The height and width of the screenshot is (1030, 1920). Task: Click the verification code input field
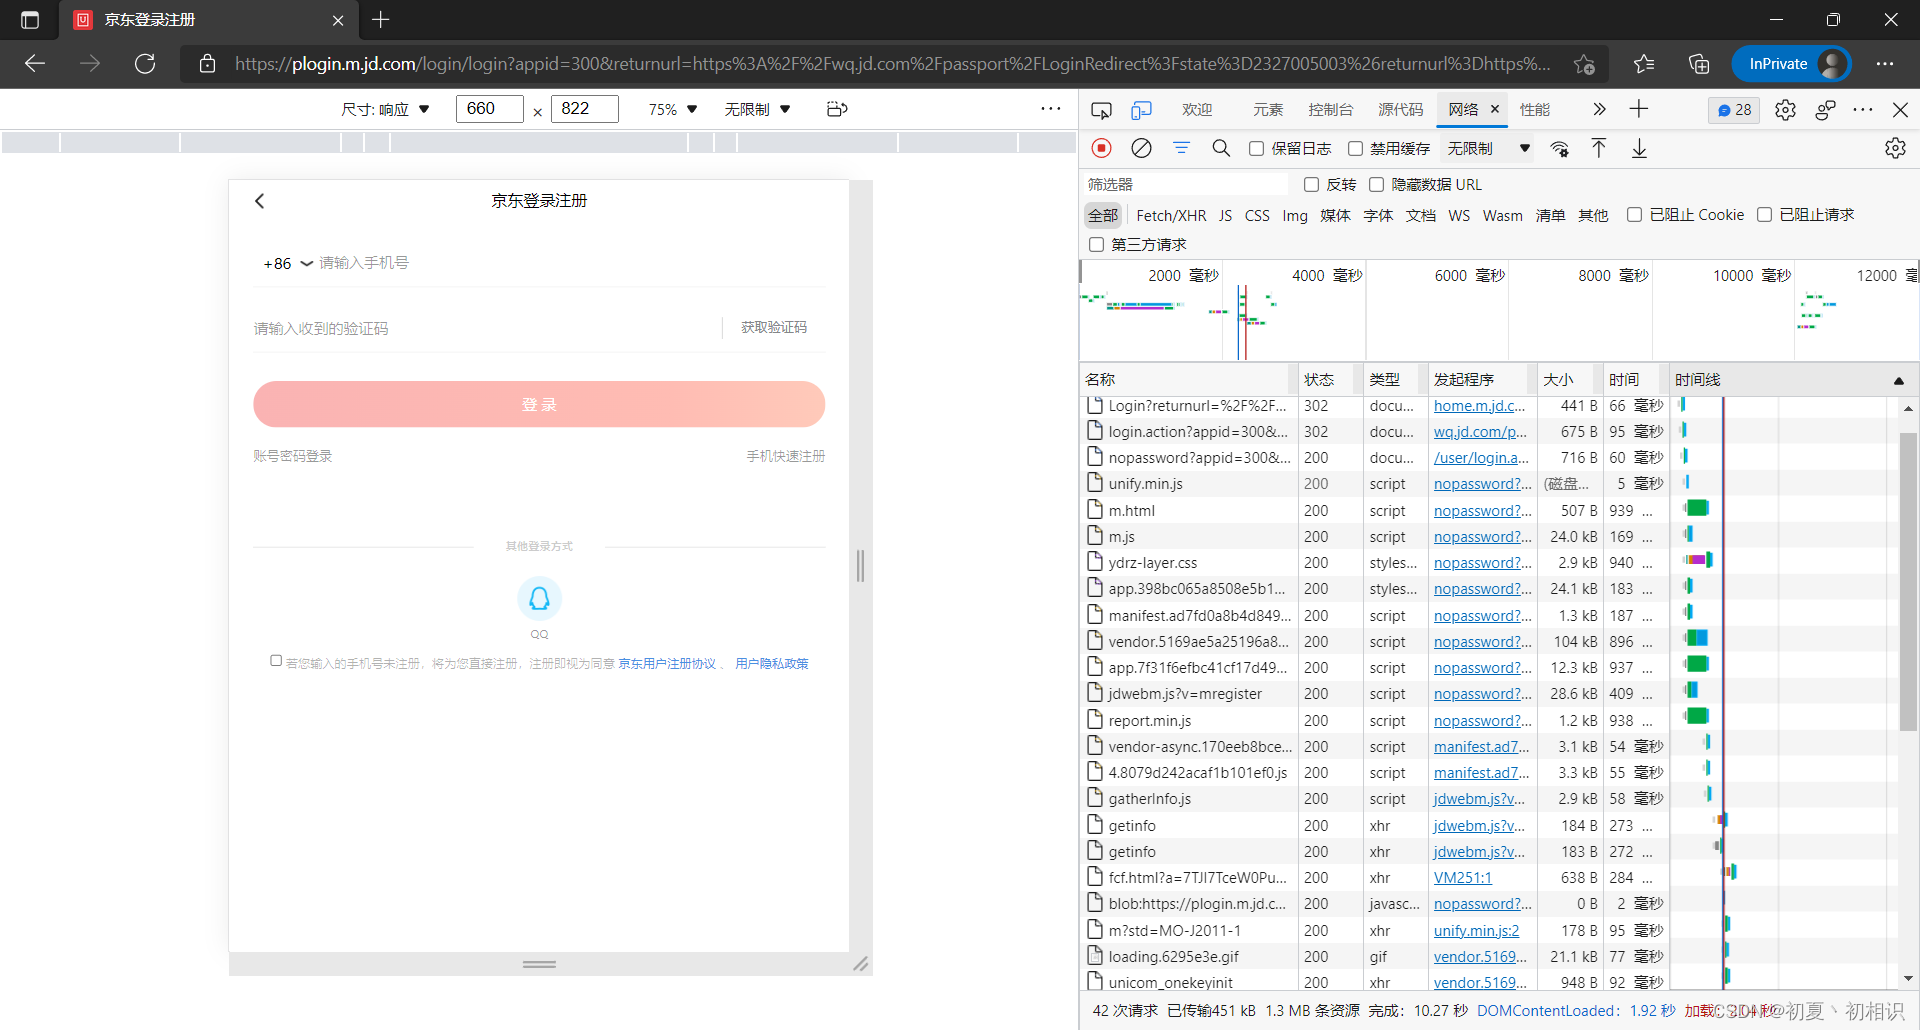(485, 328)
